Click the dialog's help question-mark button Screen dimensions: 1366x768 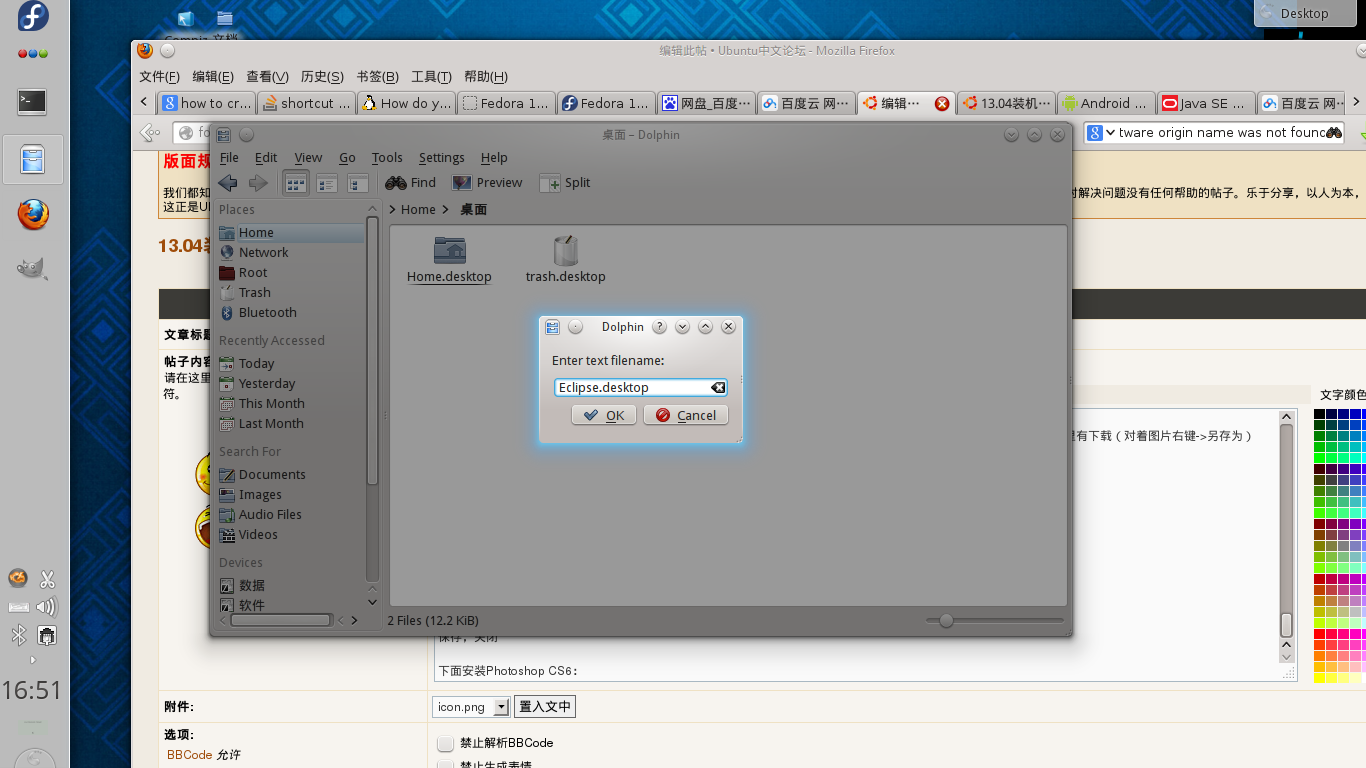[x=659, y=327]
